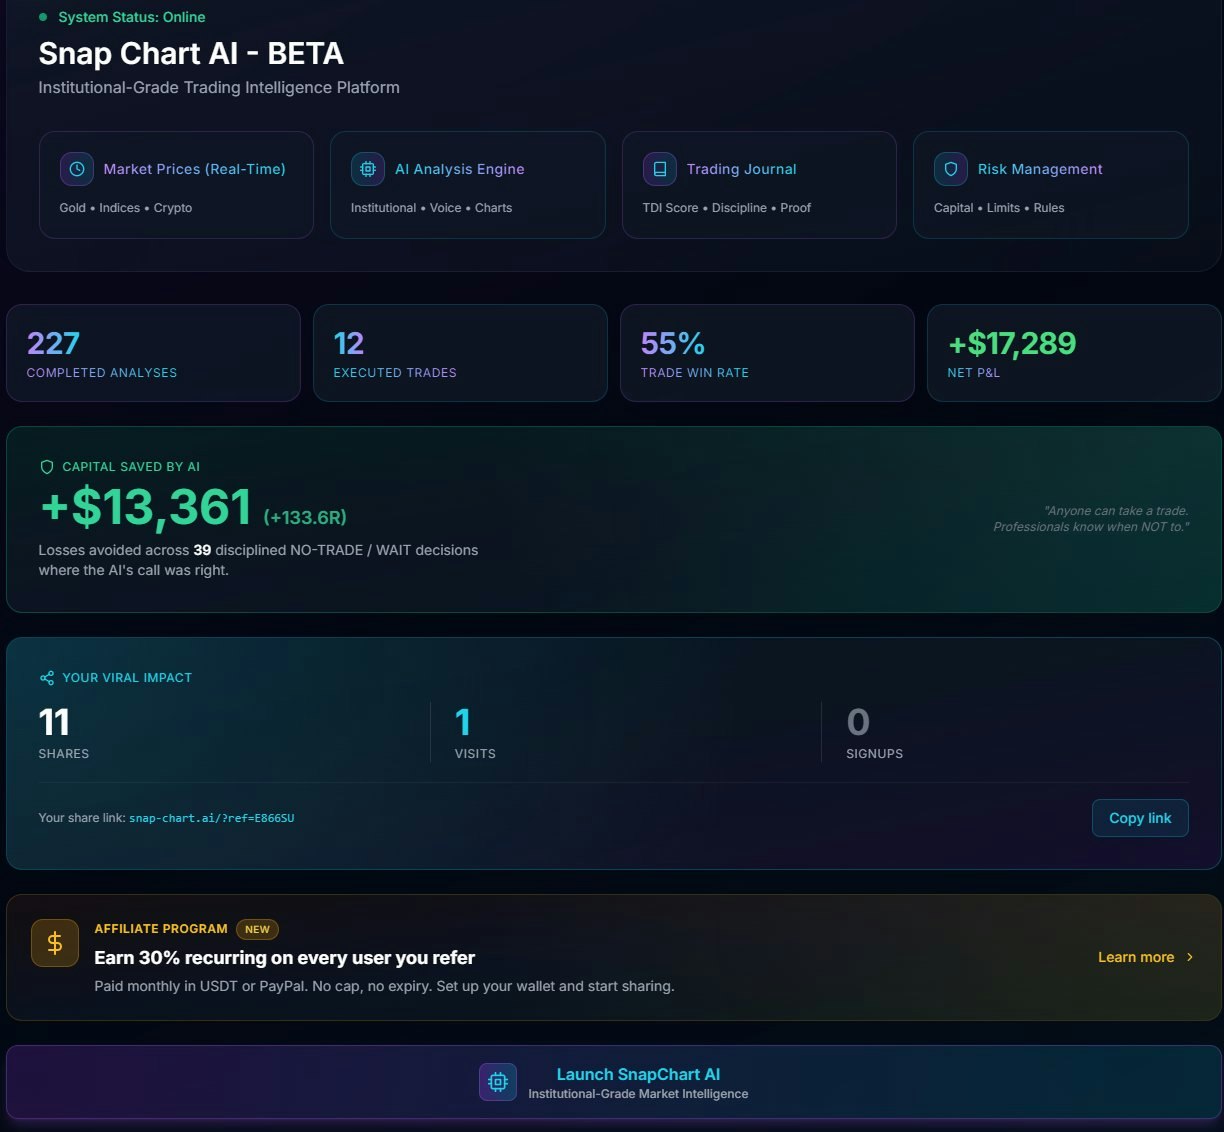Screen dimensions: 1224x1132
Task: Click the Paid monthly in USDT or PayPal text
Action: 384,986
